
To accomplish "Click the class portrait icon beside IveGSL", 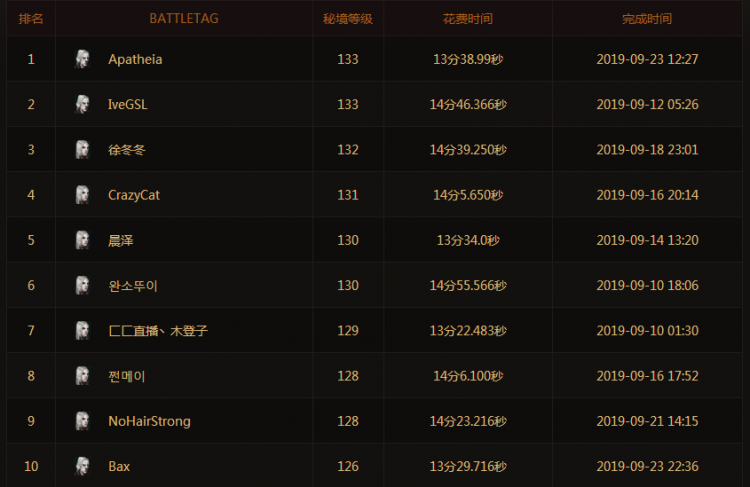I will [82, 104].
